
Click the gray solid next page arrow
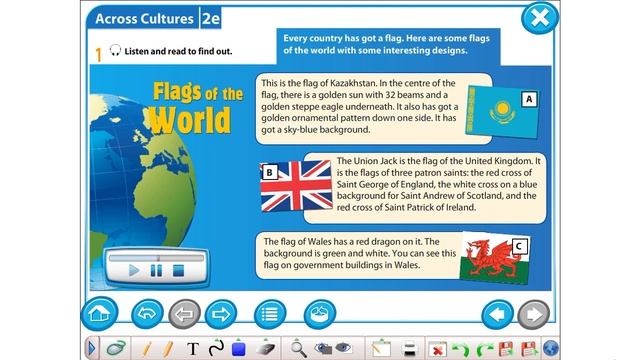pyautogui.click(x=533, y=314)
